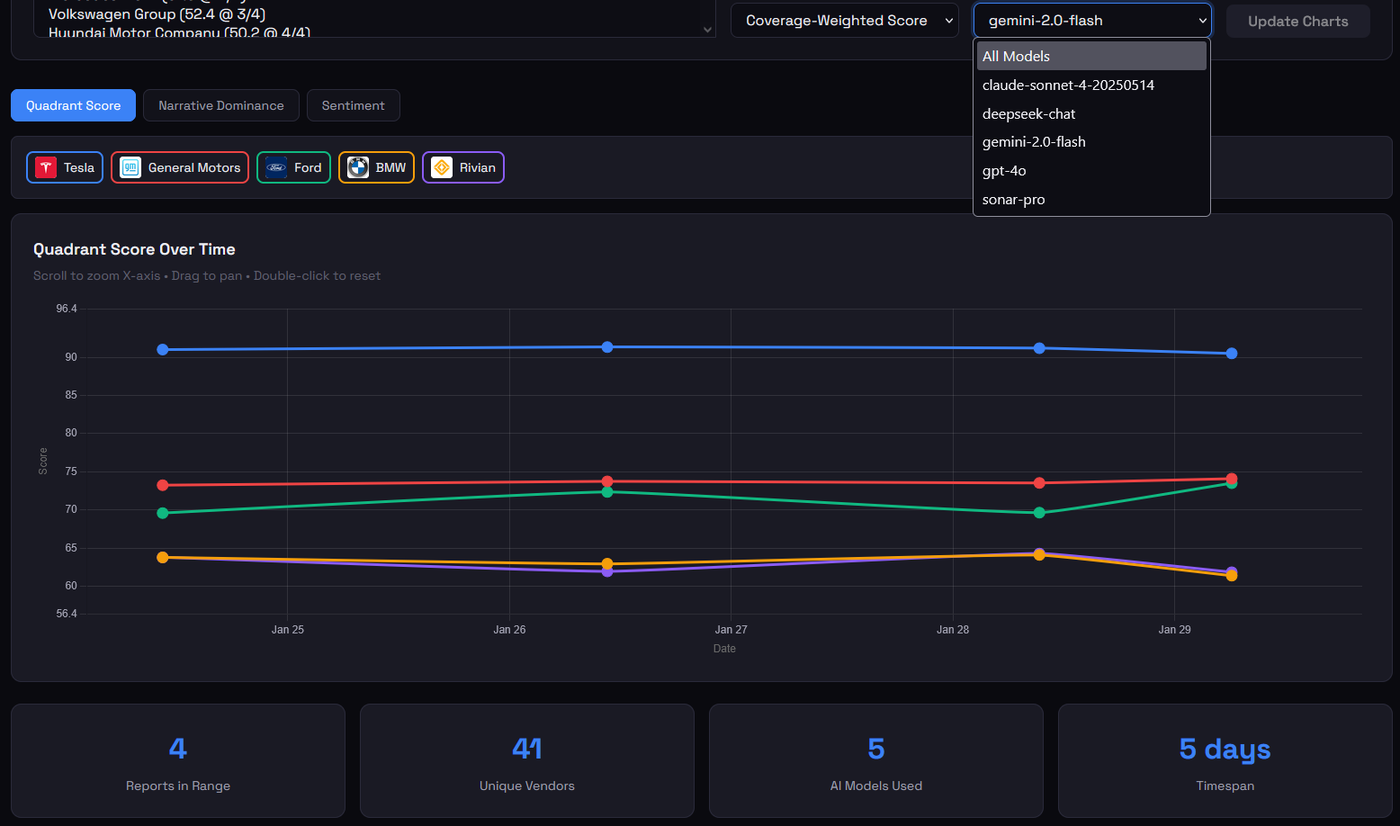Toggle the Ford vendor chip
This screenshot has width=1400, height=826.
(294, 168)
